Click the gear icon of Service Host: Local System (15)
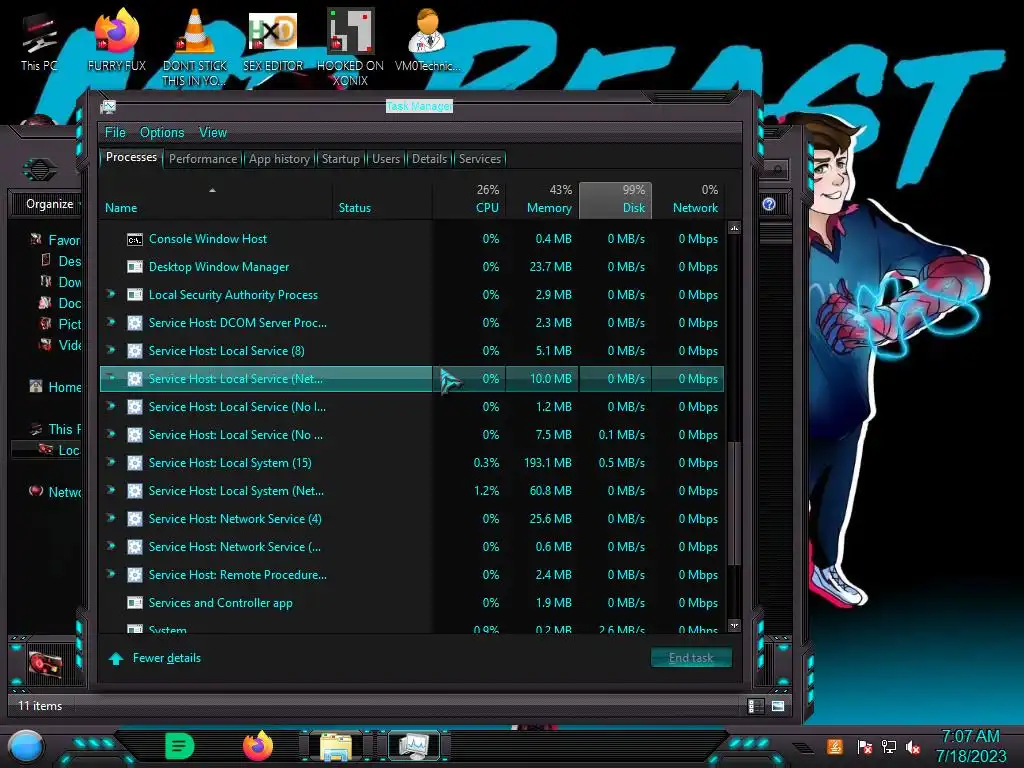1024x768 pixels. pyautogui.click(x=135, y=463)
